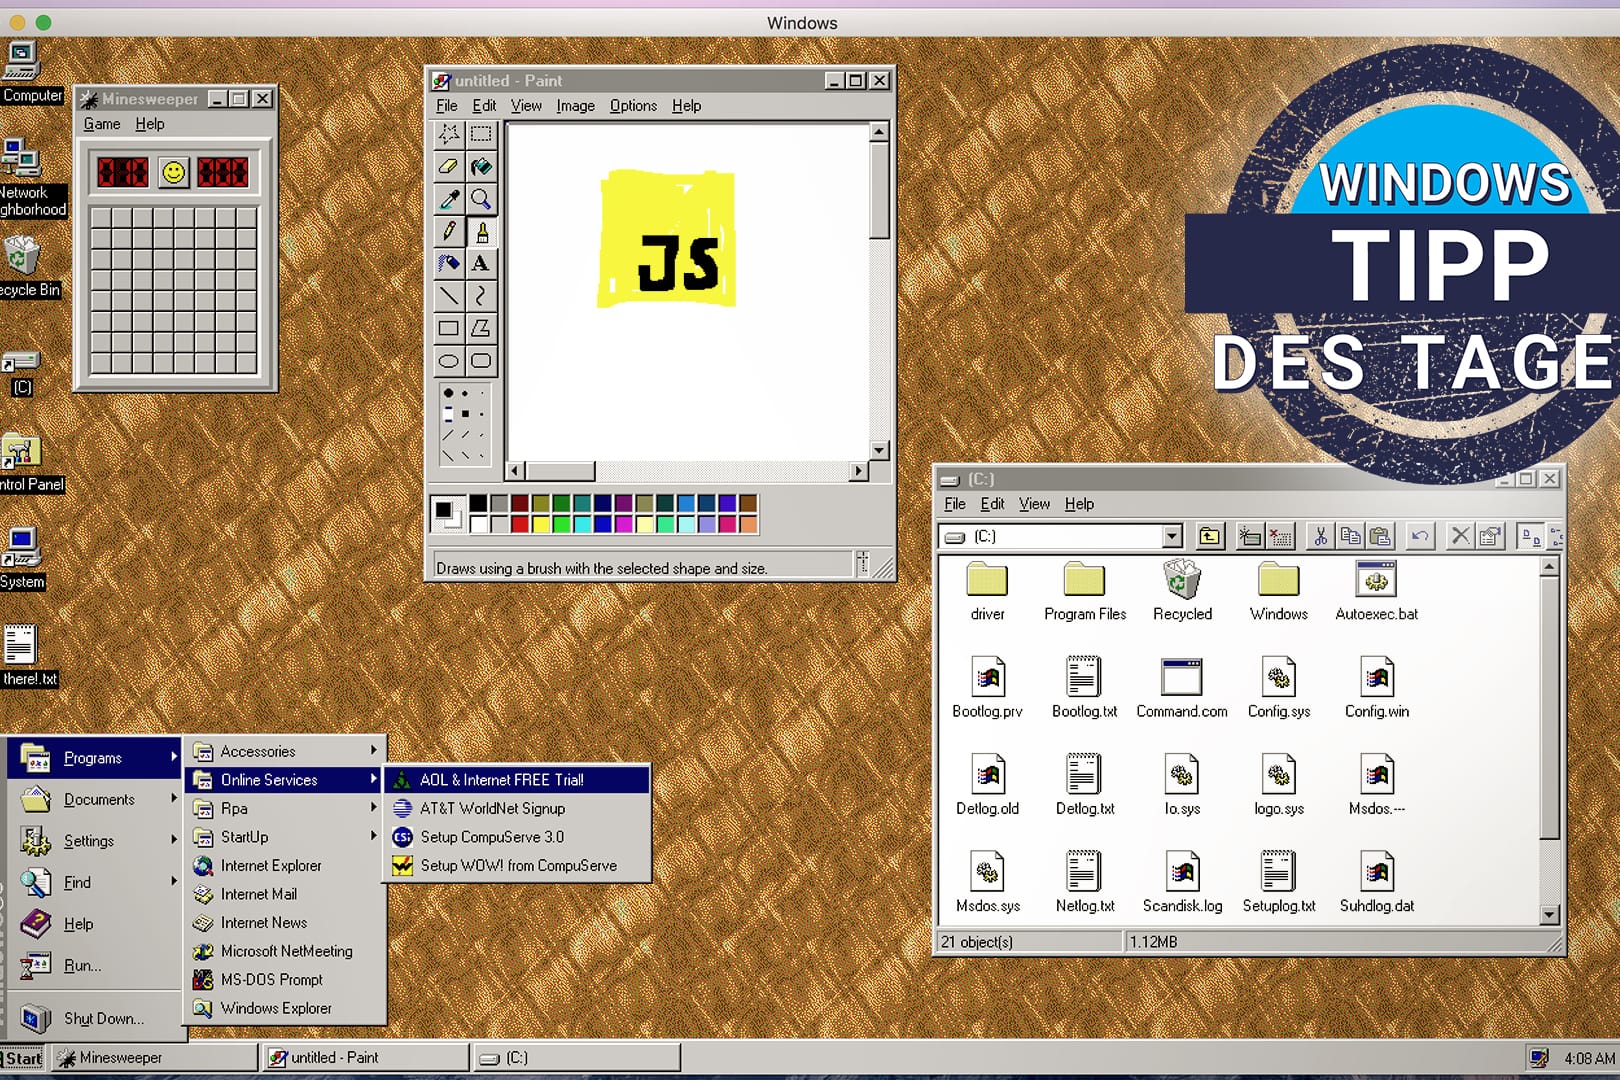Image resolution: width=1620 pixels, height=1080 pixels.
Task: Select the Polygon shape tool
Action: click(481, 328)
